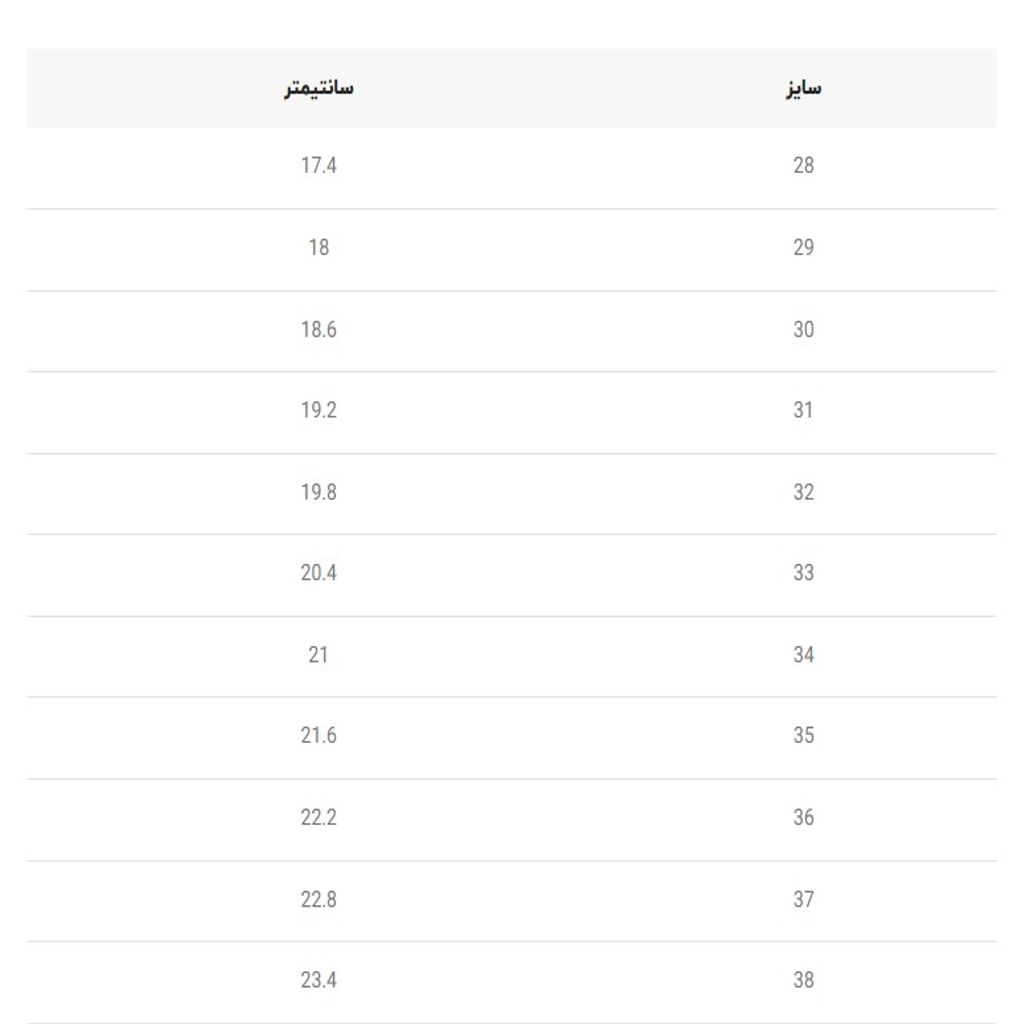
Task: Click the سانتیمتر column header
Action: 319,88
